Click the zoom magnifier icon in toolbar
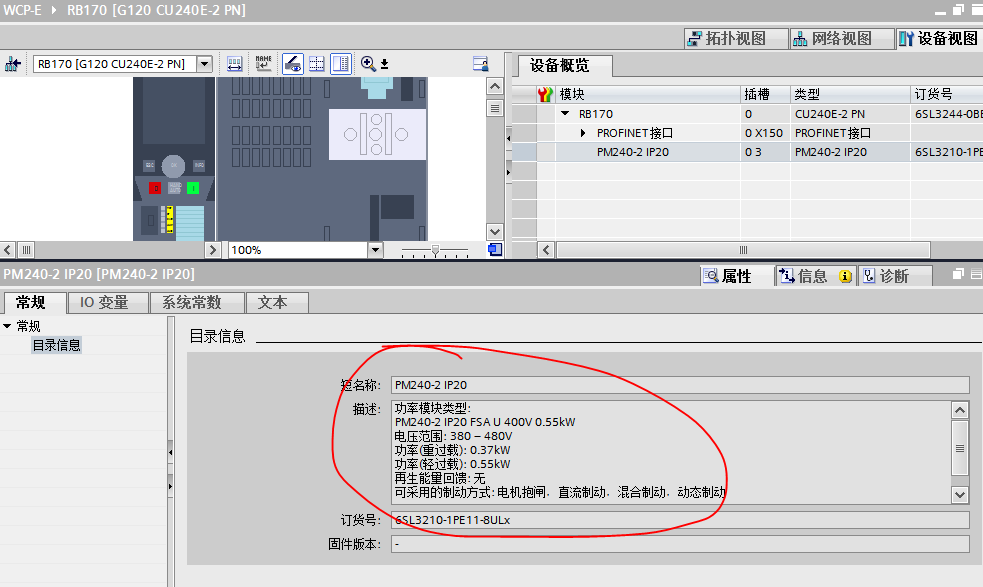 coord(368,64)
